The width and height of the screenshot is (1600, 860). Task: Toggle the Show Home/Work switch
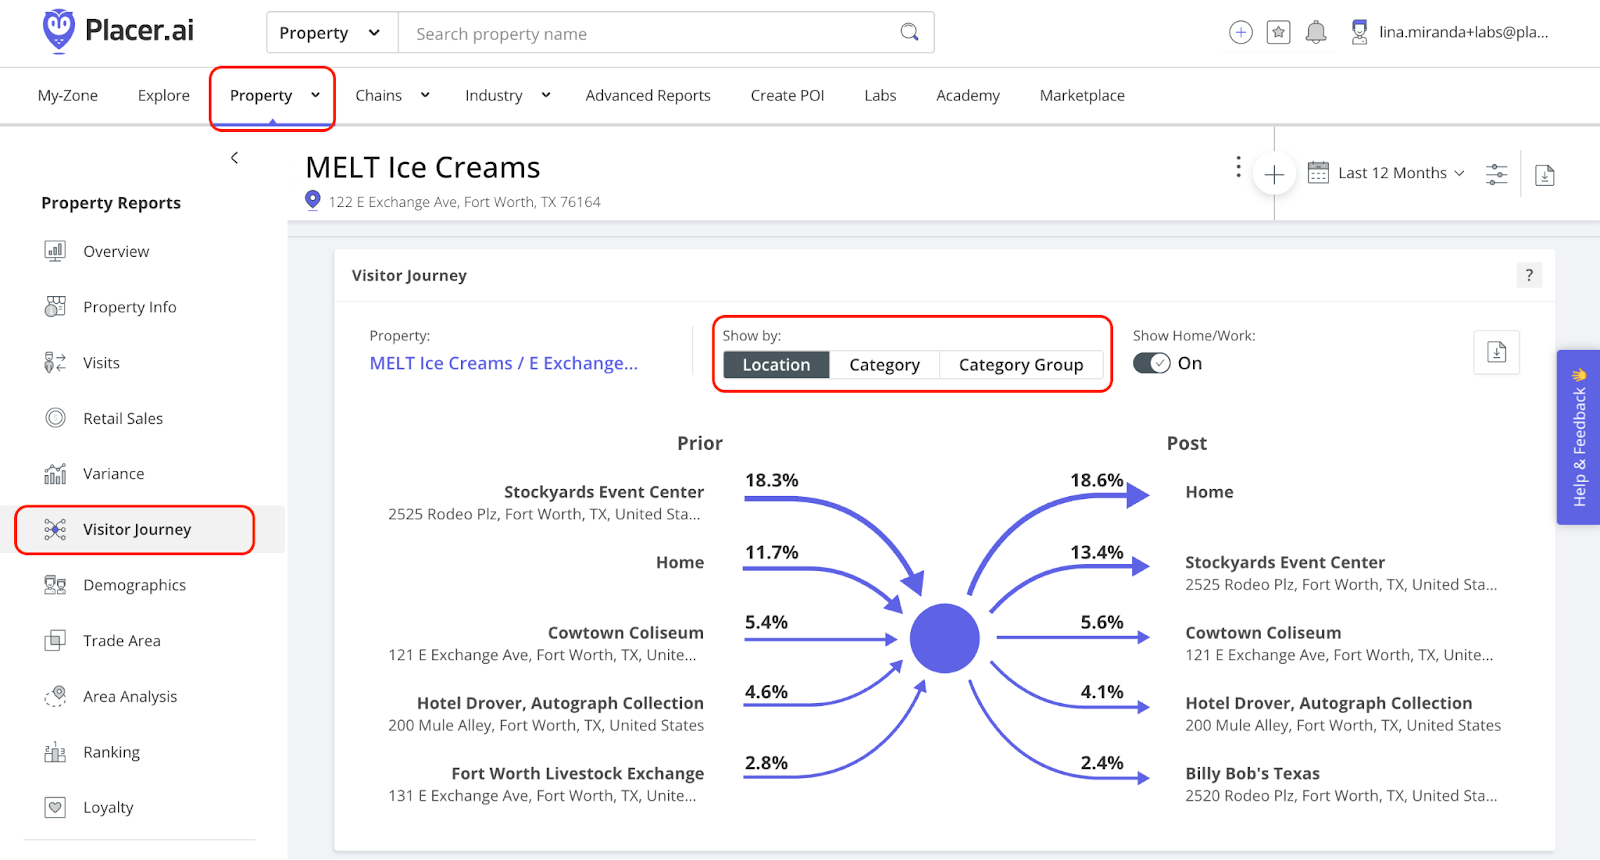point(1151,363)
